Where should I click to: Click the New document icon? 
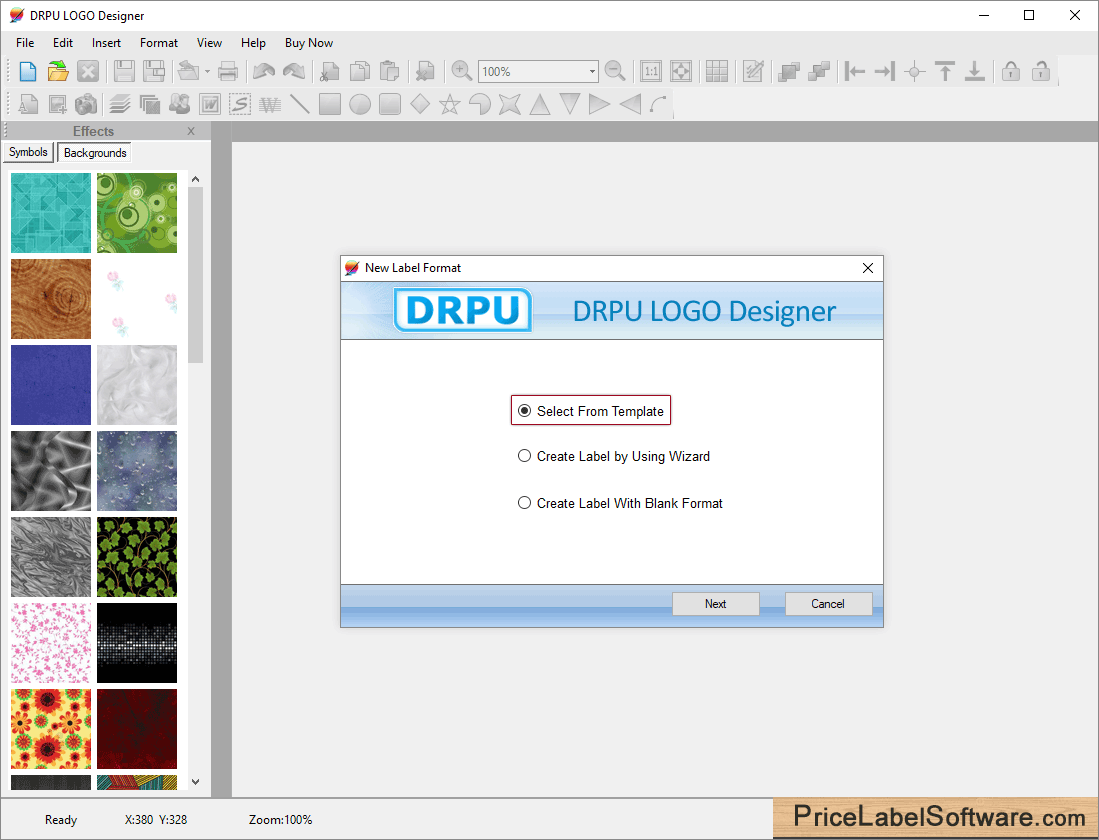click(28, 72)
